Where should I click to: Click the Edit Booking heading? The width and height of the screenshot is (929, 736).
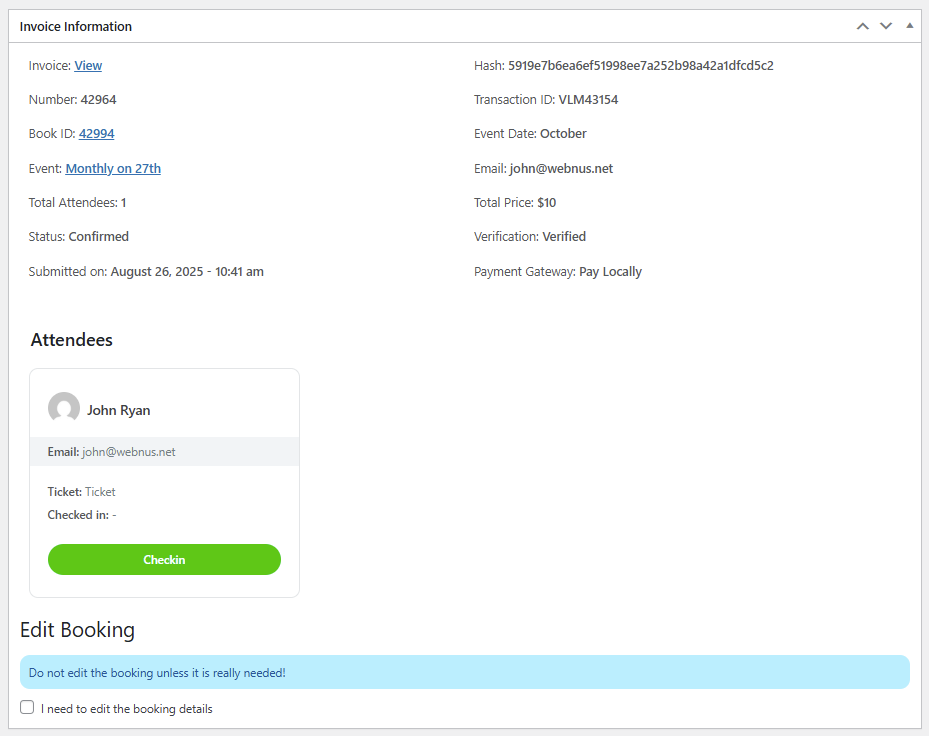[x=77, y=630]
